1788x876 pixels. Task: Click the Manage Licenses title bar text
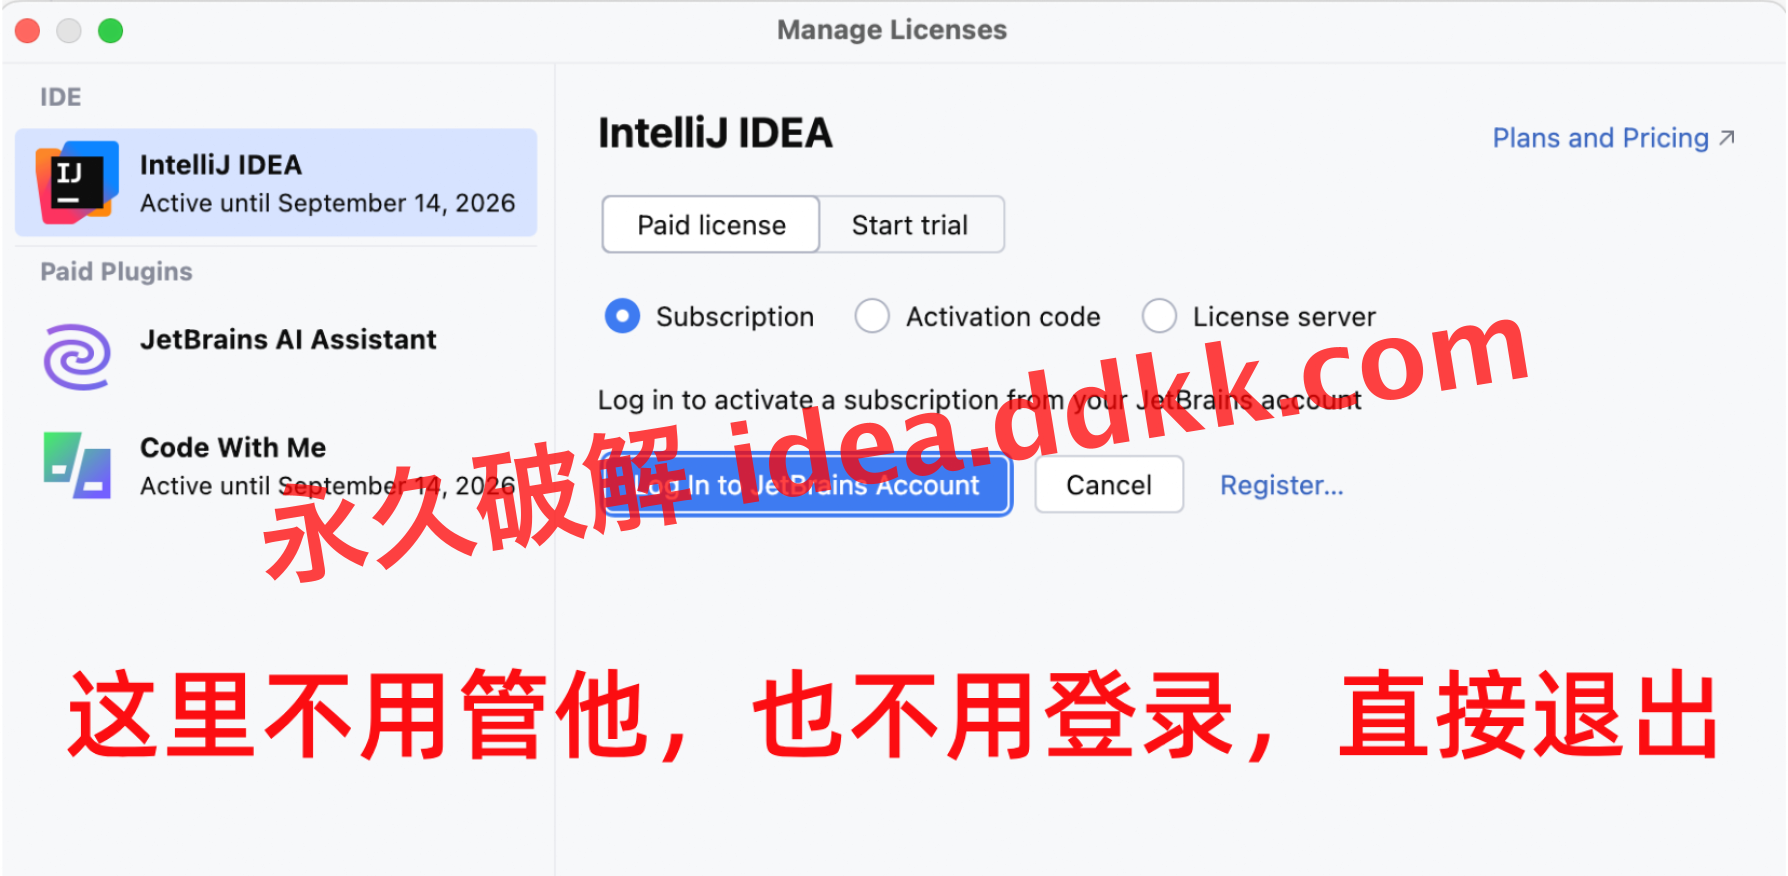892,30
